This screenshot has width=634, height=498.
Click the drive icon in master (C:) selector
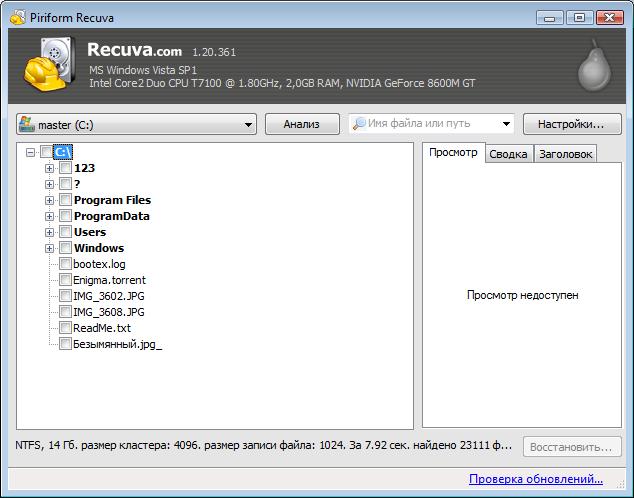pos(26,124)
